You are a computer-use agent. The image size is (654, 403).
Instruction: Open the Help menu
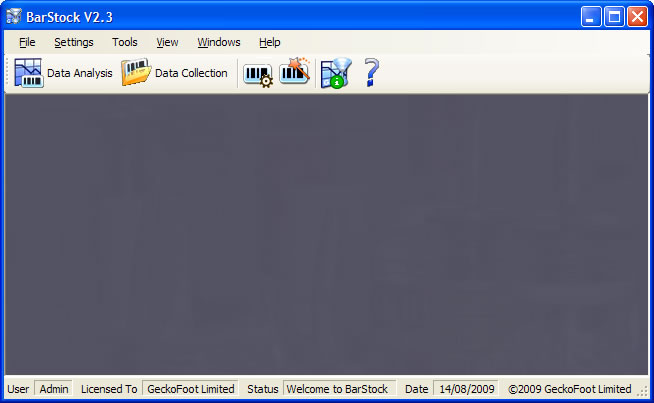270,42
